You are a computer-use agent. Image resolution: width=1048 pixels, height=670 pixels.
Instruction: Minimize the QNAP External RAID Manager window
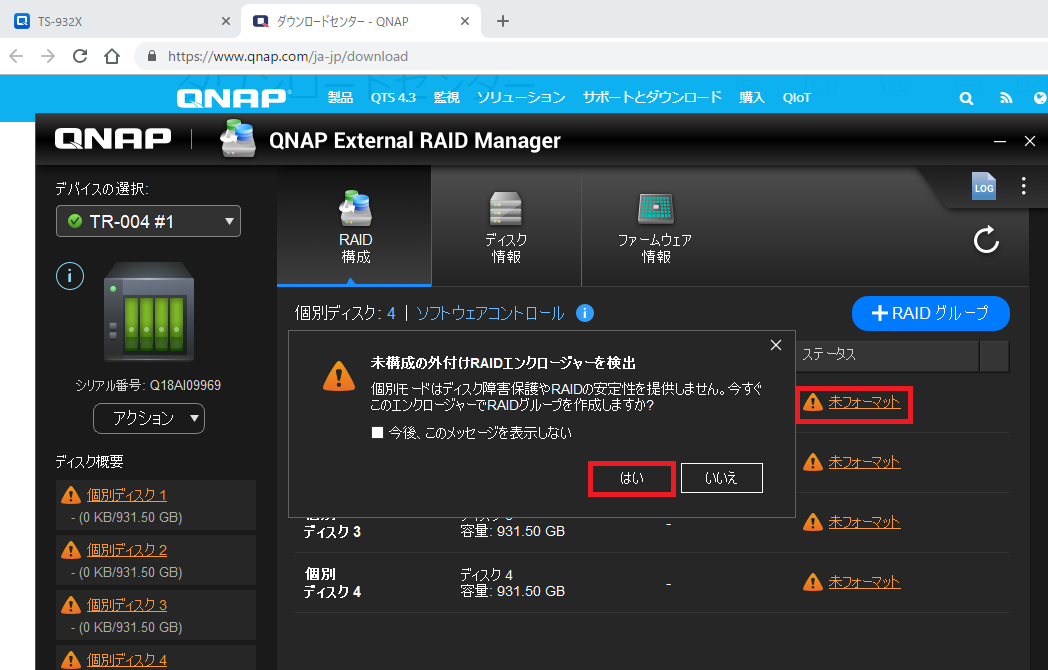1000,141
